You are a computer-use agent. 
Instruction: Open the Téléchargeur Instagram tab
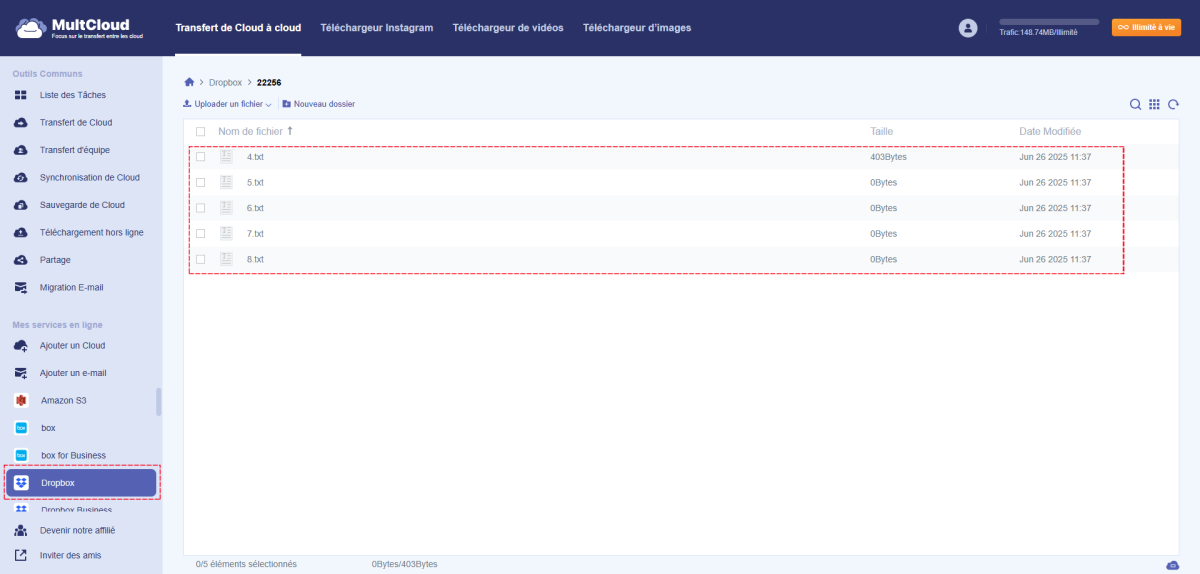tap(376, 28)
